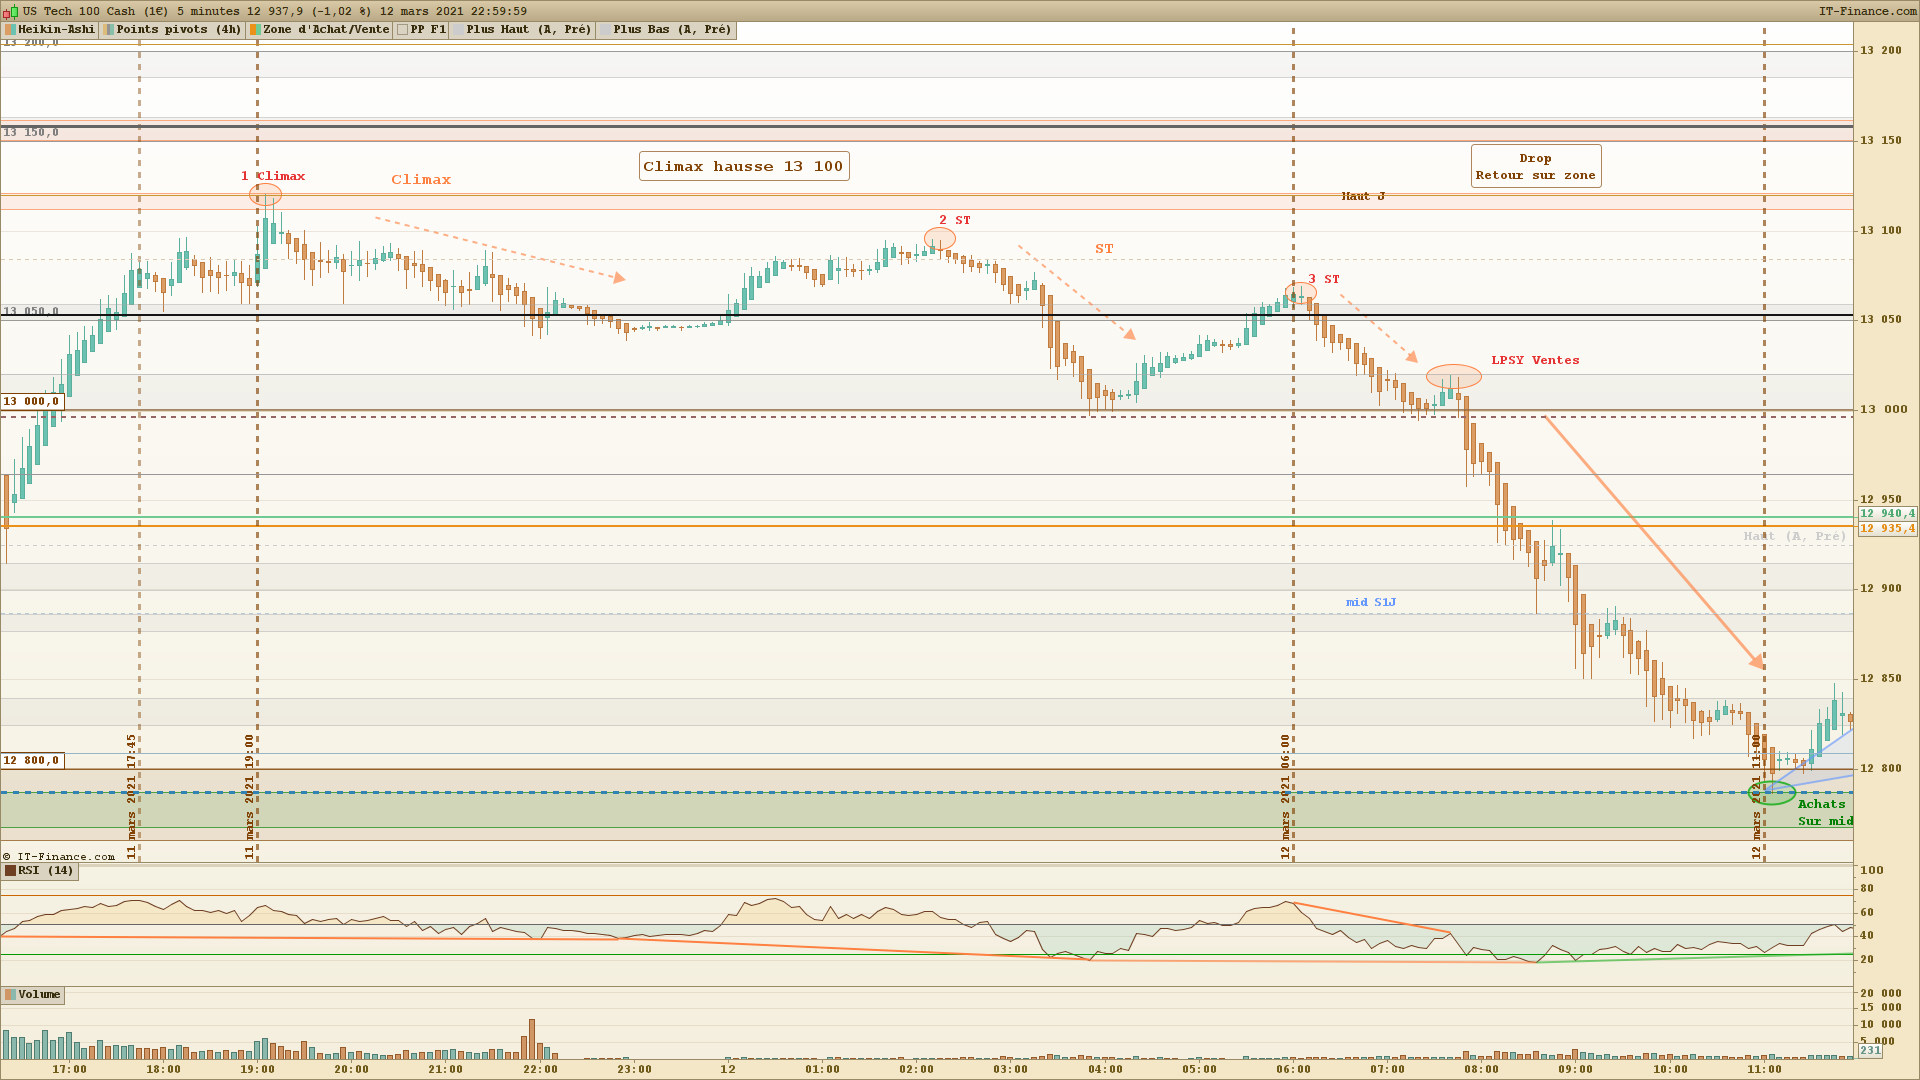Select the 'Climax hausse 13 100' text box
Image resolution: width=1920 pixels, height=1080 pixels.
coord(743,167)
